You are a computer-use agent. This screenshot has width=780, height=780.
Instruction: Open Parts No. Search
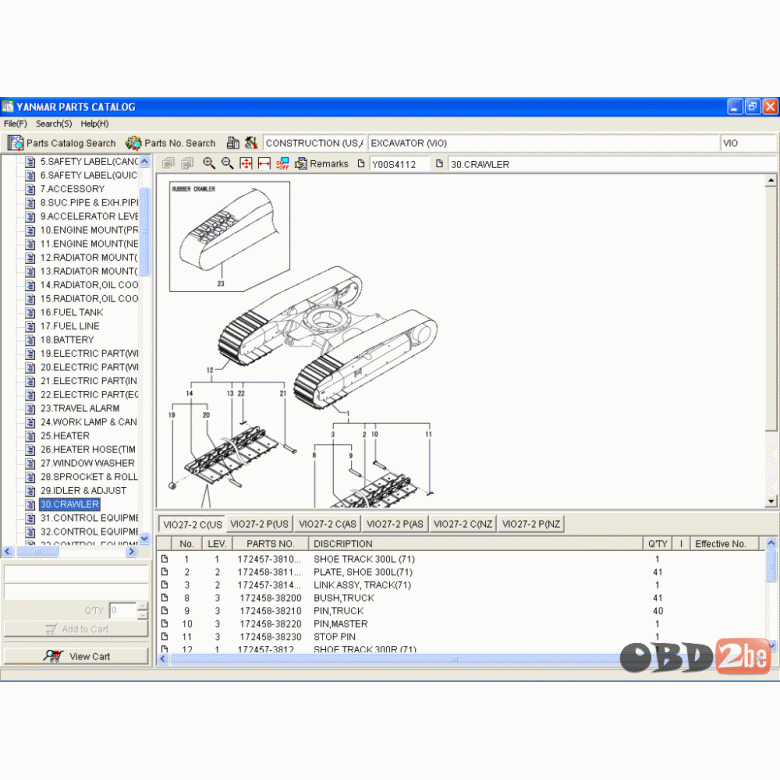171,143
